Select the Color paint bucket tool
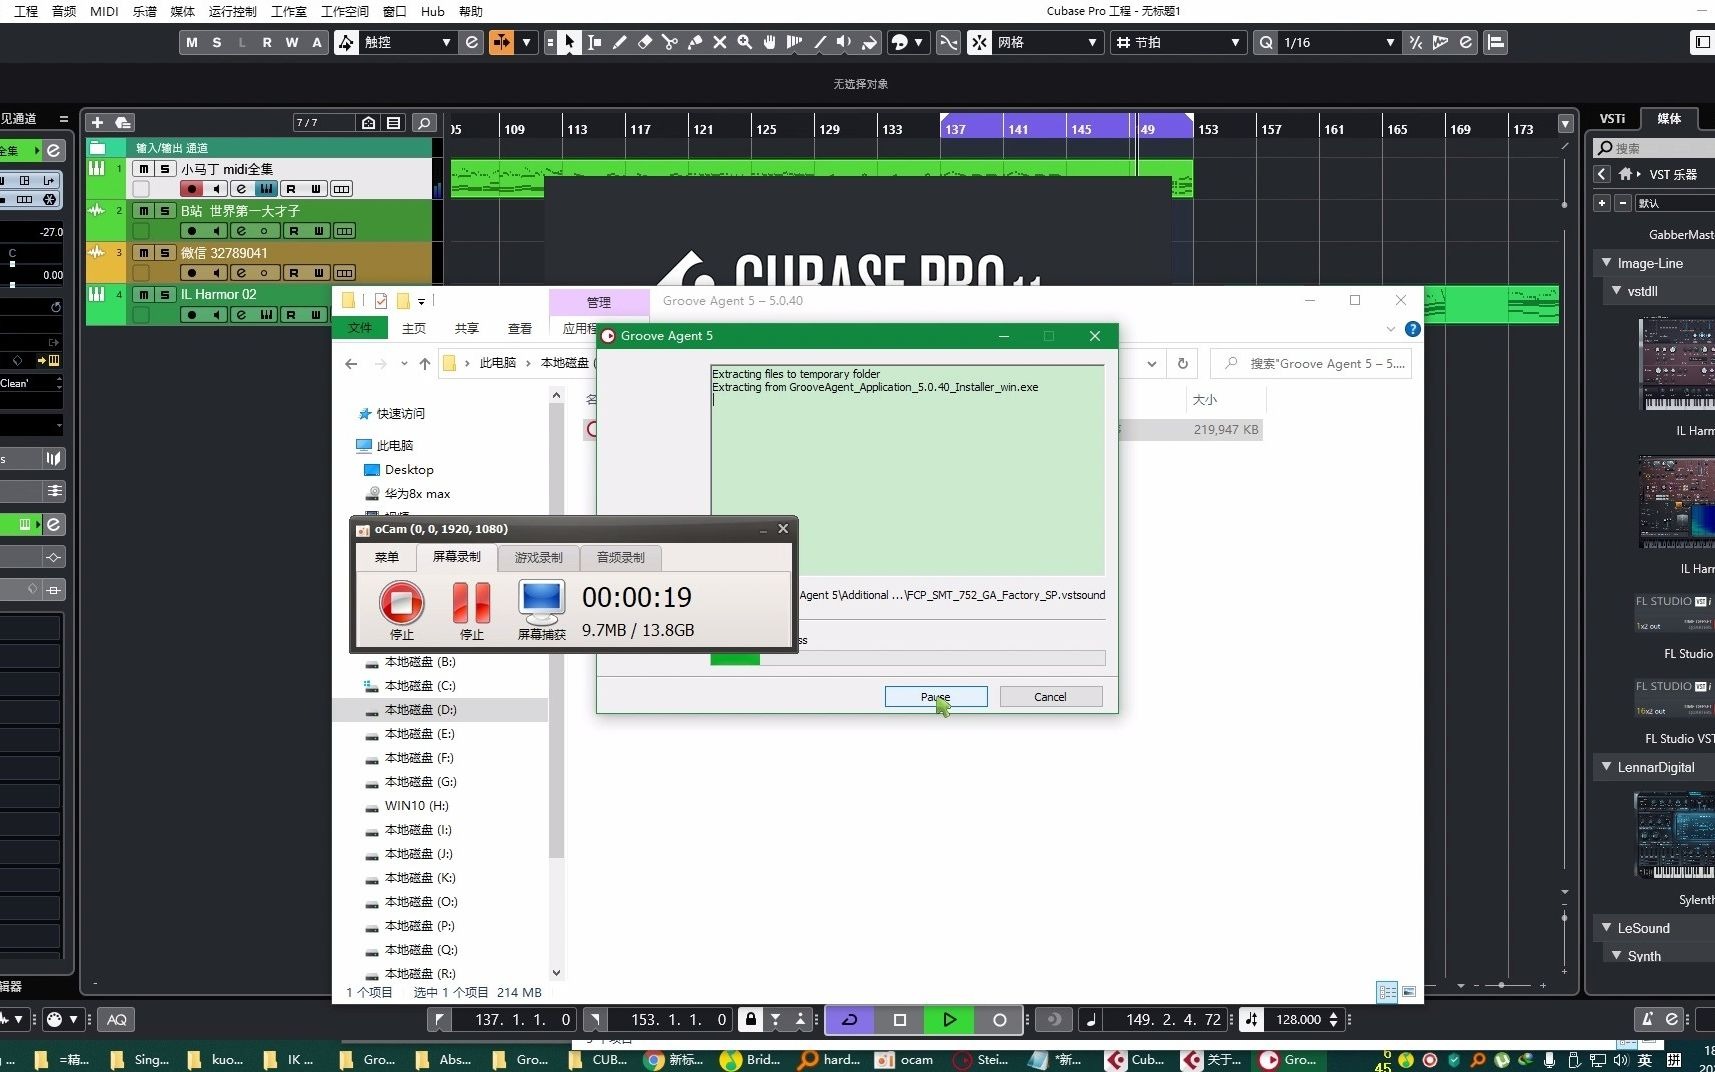1715x1072 pixels. point(870,42)
